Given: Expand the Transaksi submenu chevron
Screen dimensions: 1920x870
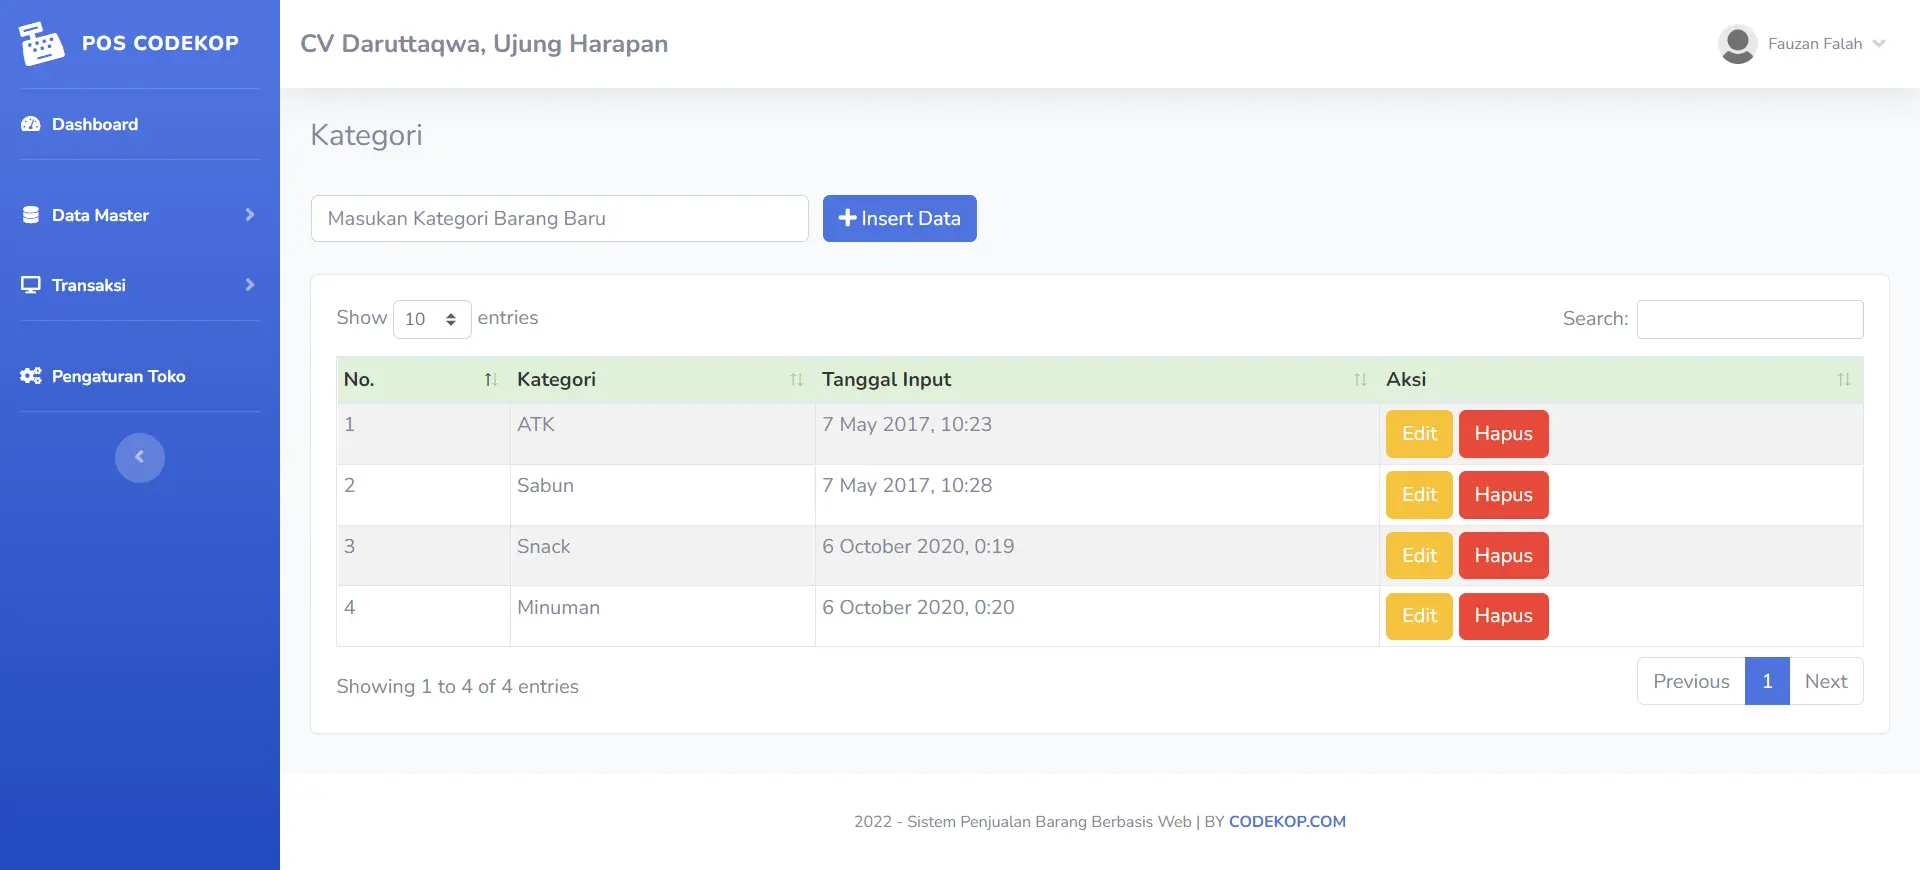Looking at the screenshot, I should pyautogui.click(x=250, y=285).
